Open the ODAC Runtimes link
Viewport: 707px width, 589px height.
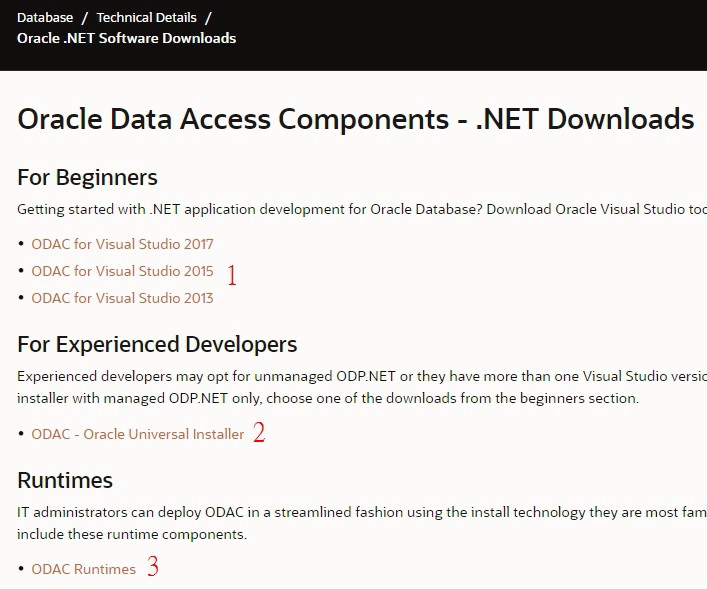[x=83, y=569]
